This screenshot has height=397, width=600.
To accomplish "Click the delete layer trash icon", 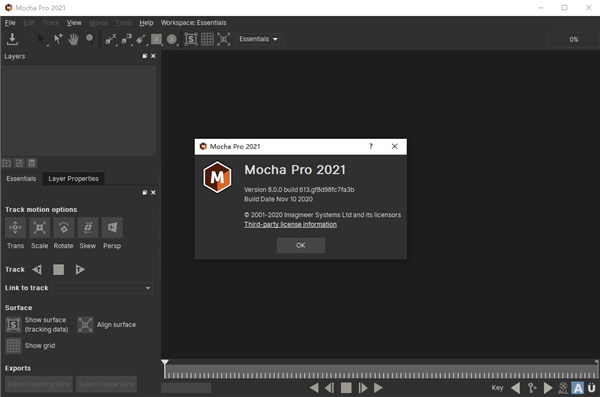I will click(x=32, y=163).
